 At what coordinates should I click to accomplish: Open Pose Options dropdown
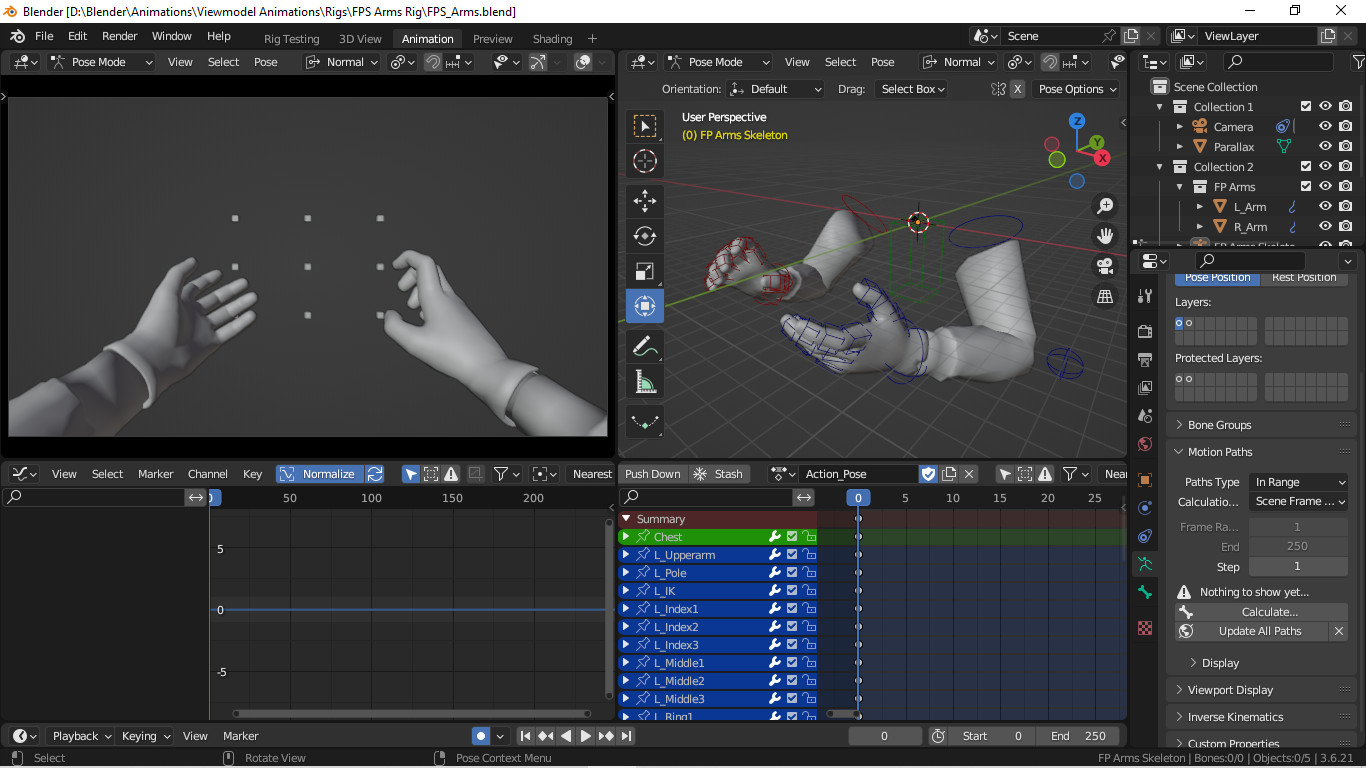click(1077, 89)
